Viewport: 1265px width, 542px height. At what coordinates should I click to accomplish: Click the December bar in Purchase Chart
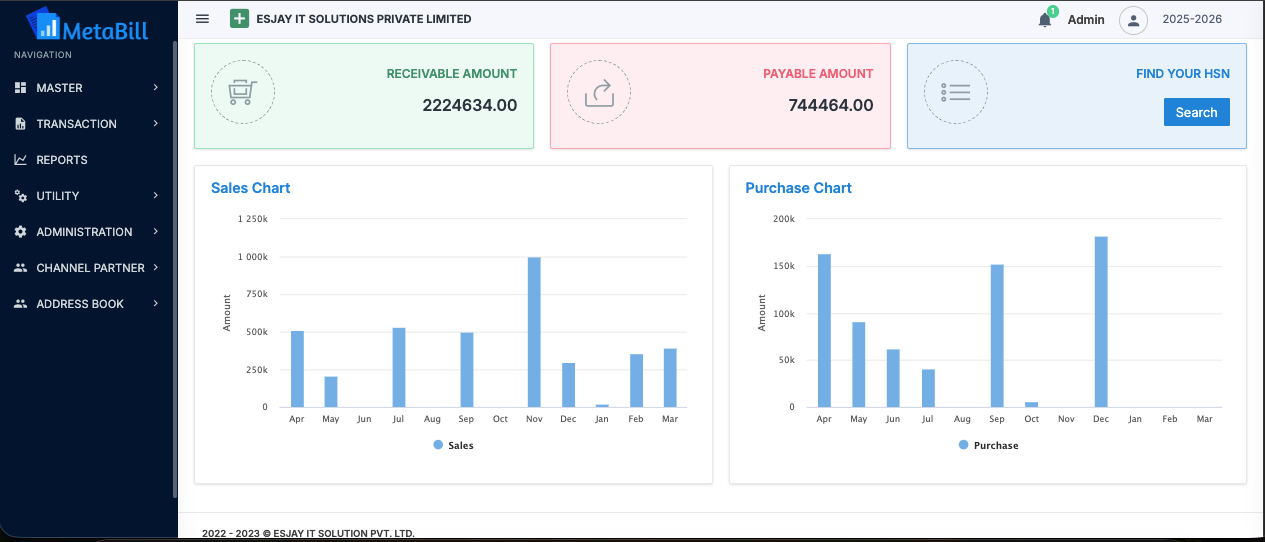[x=1101, y=322]
